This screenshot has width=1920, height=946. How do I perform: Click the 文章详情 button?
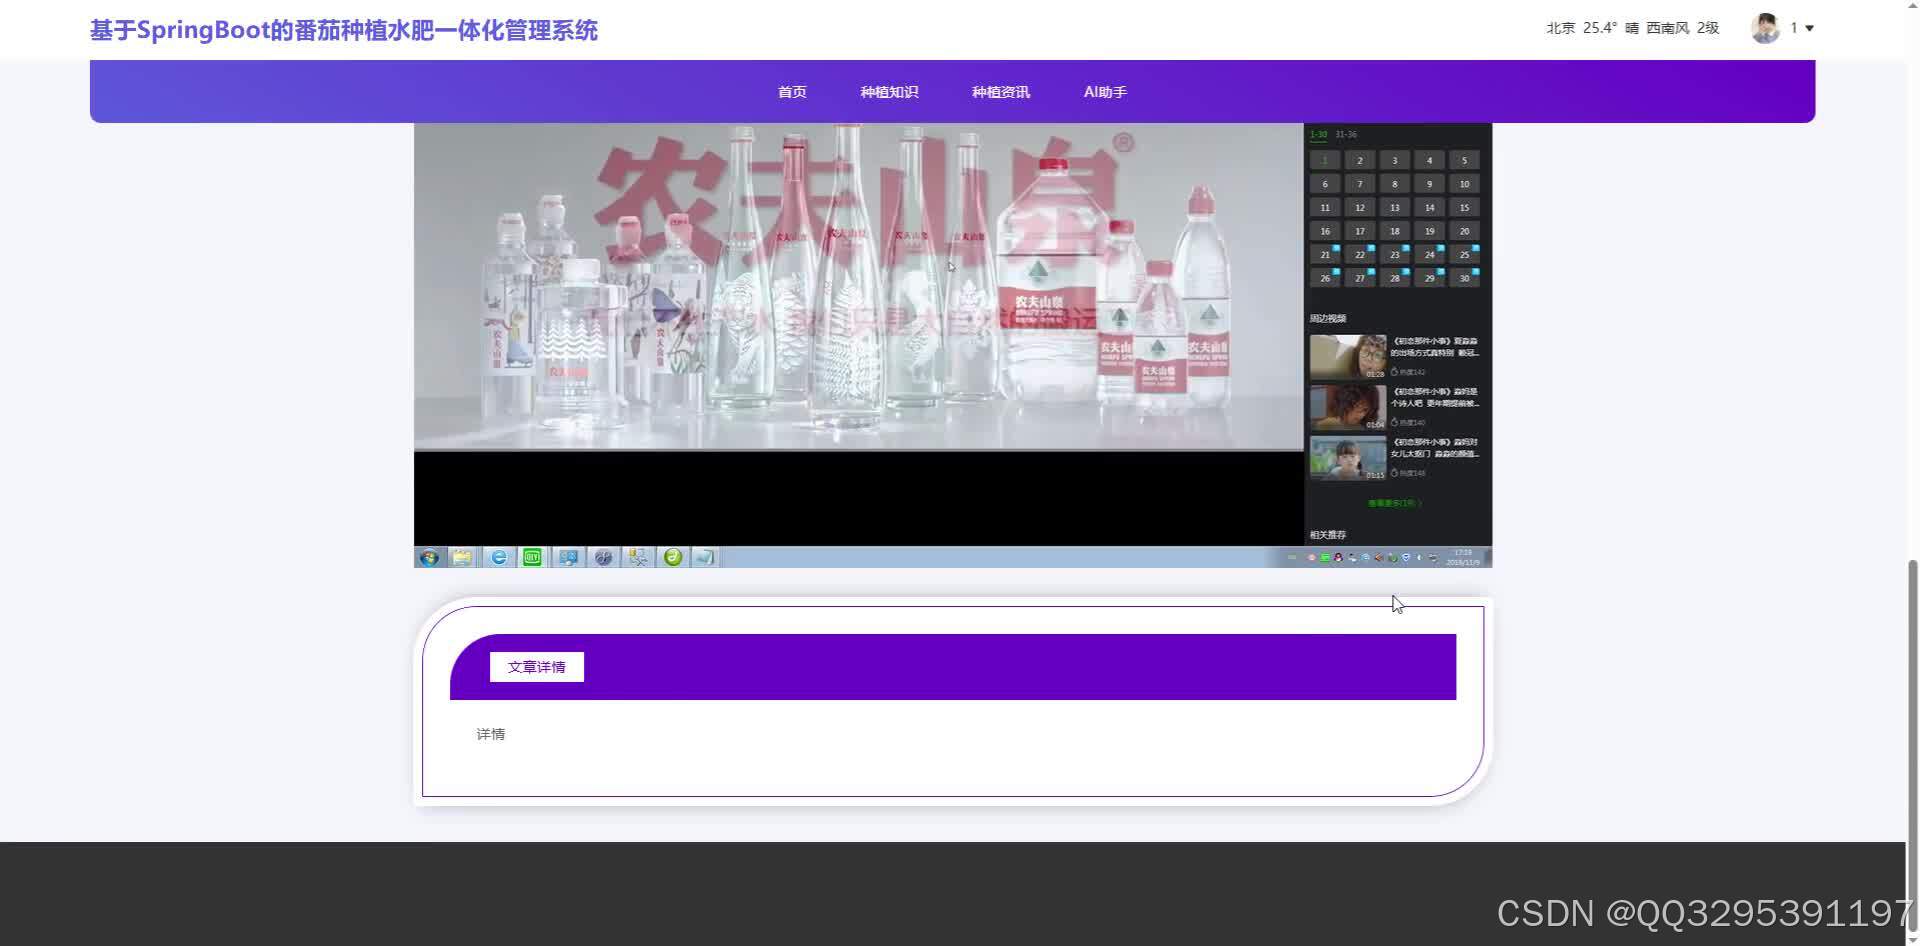pos(536,666)
